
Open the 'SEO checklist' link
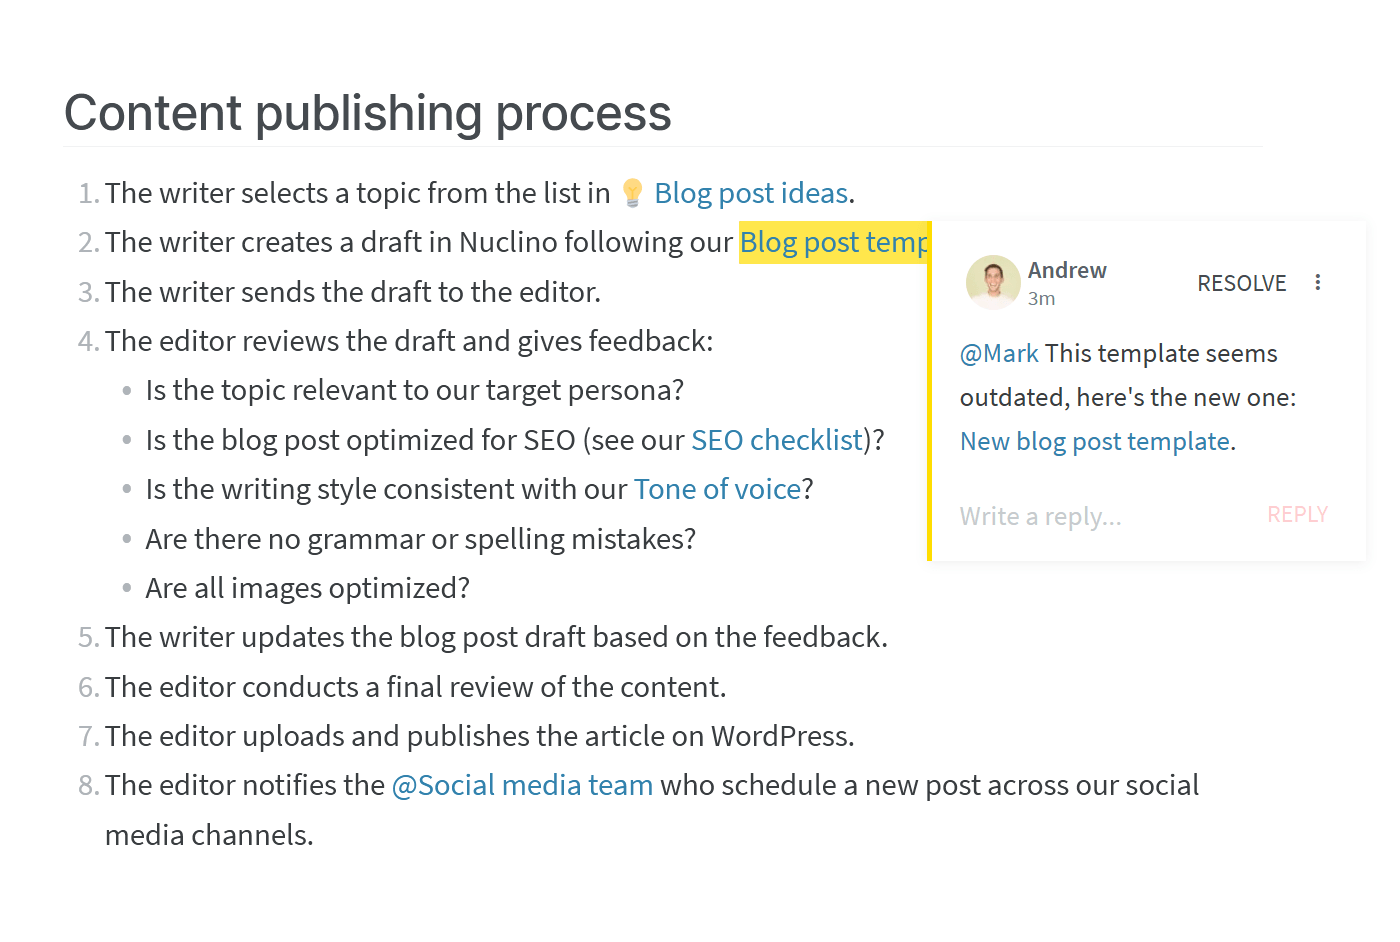(776, 440)
